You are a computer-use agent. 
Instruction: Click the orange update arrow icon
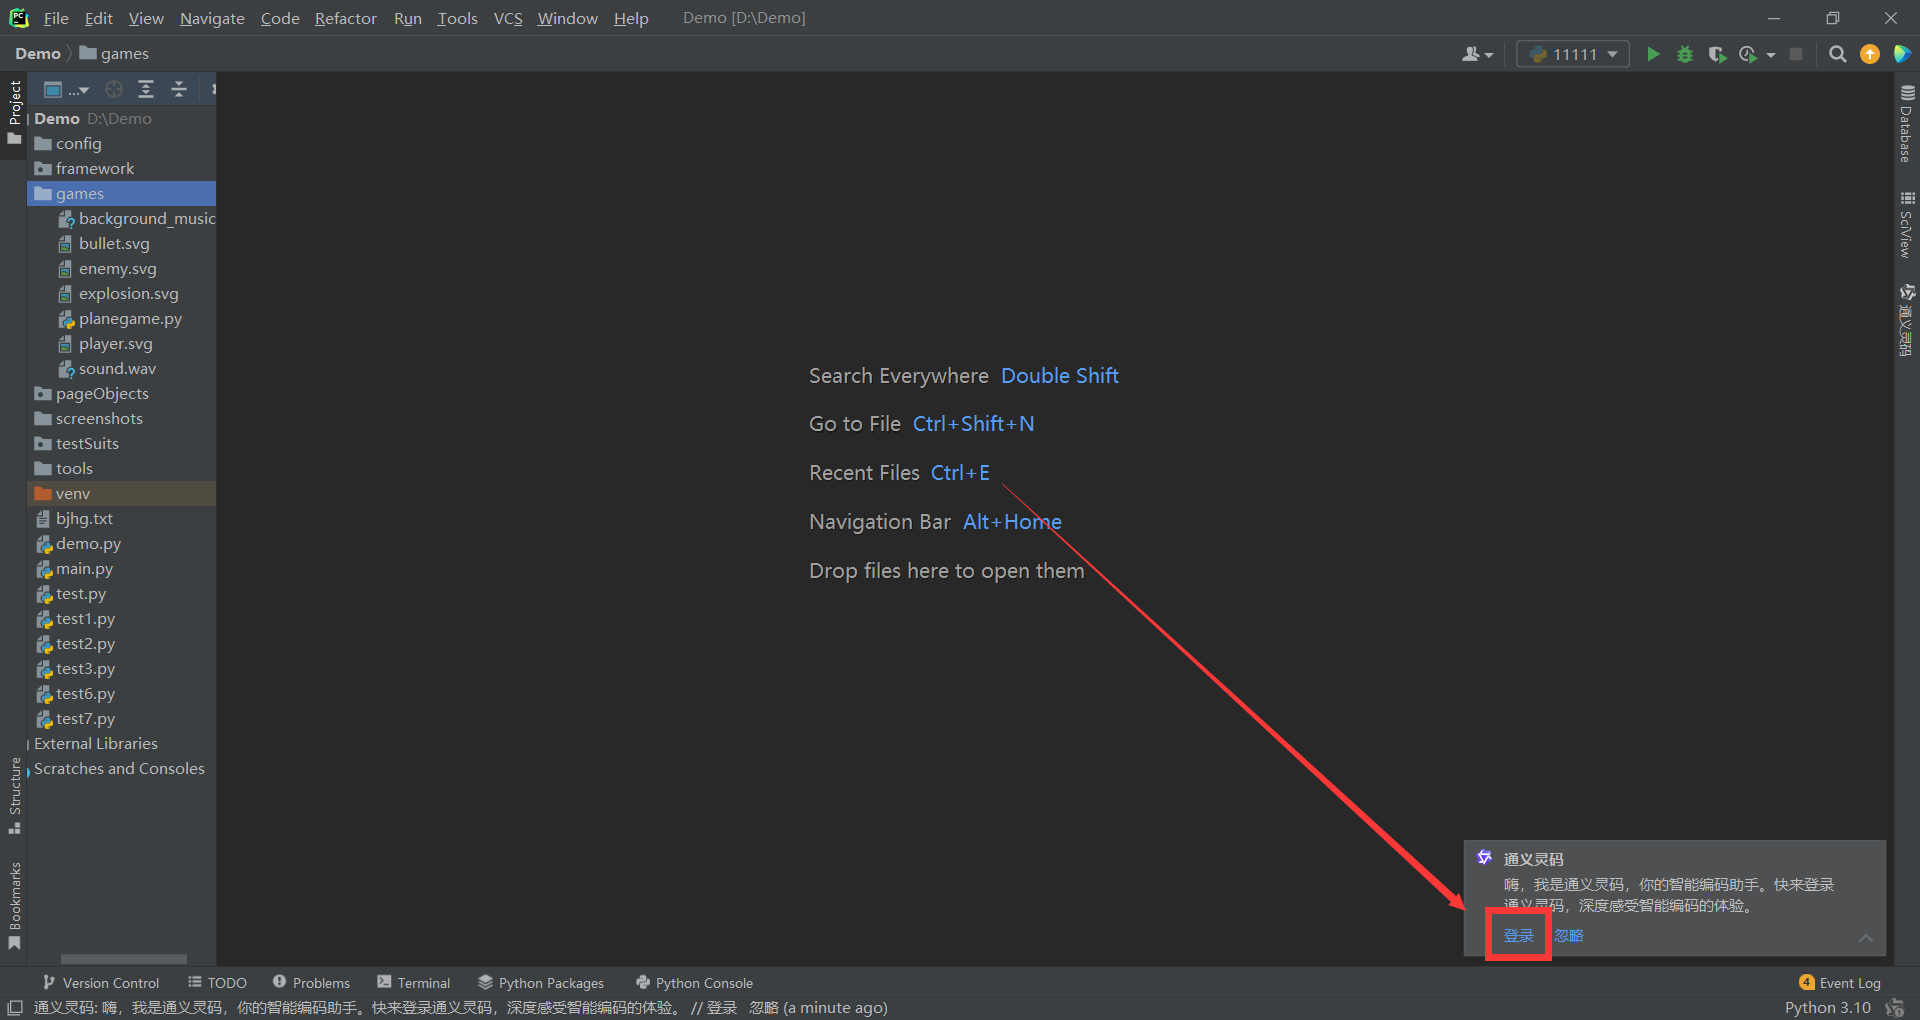(1869, 54)
